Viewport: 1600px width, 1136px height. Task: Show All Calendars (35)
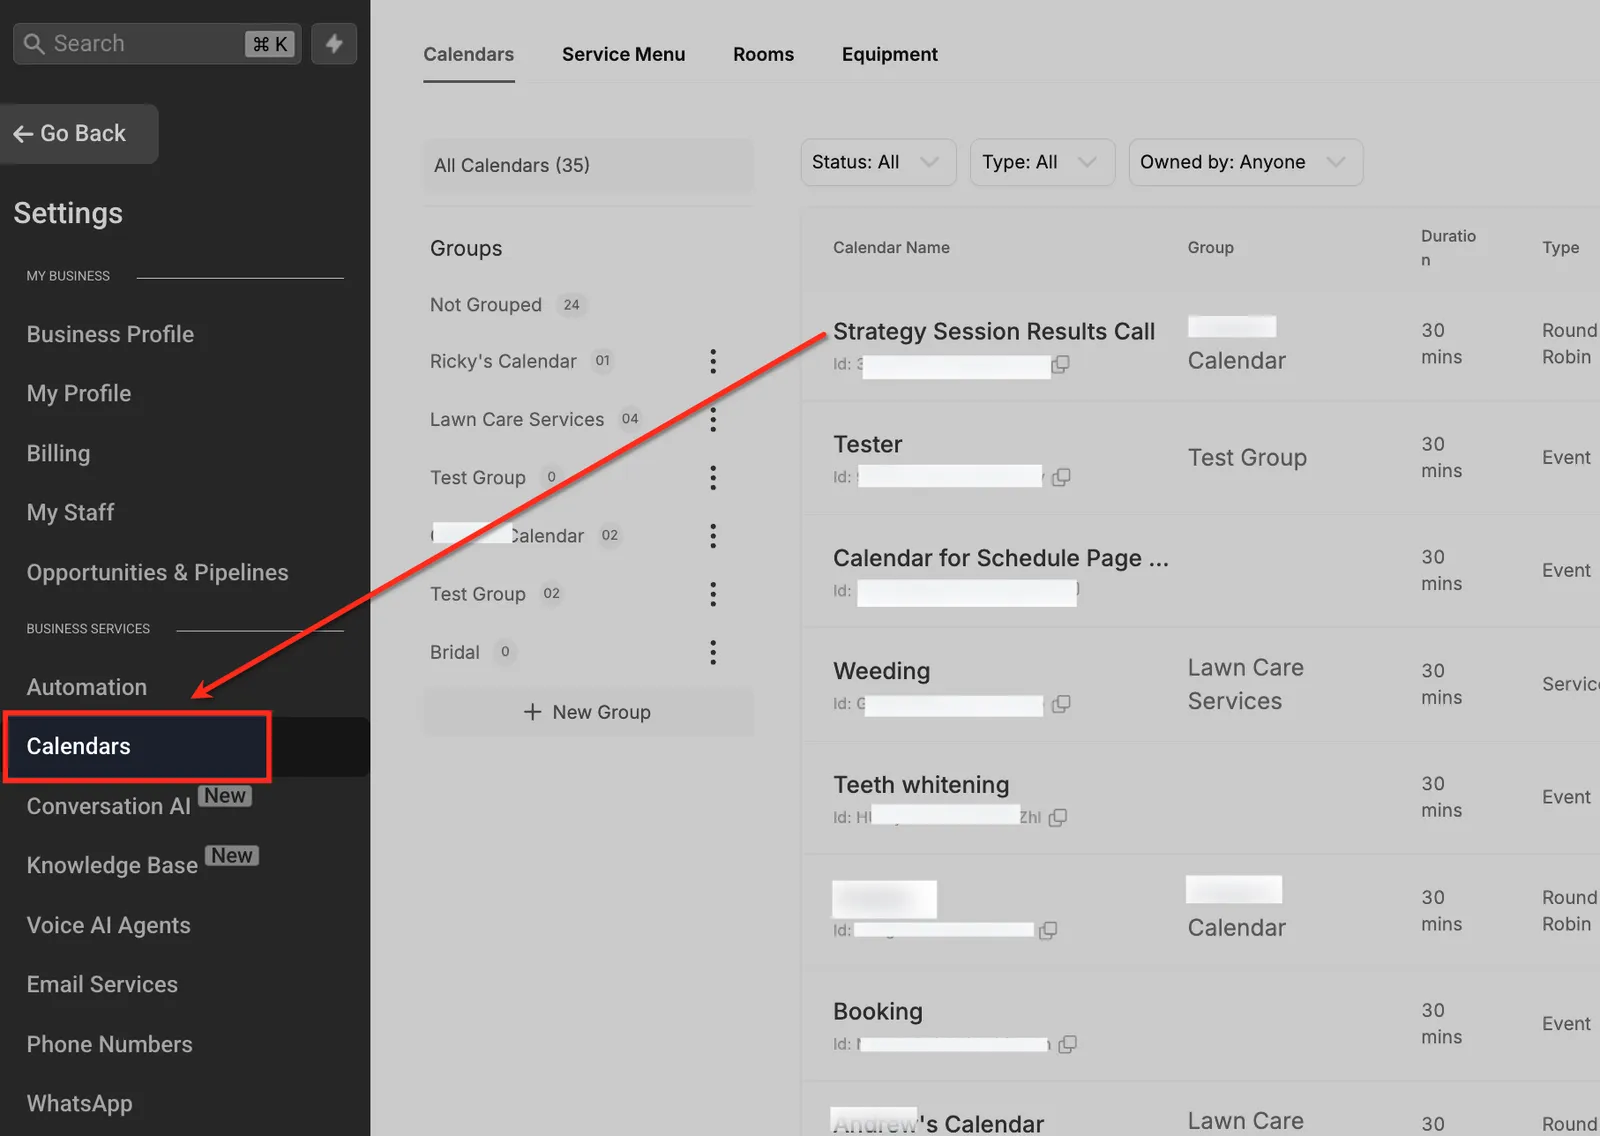pyautogui.click(x=588, y=165)
